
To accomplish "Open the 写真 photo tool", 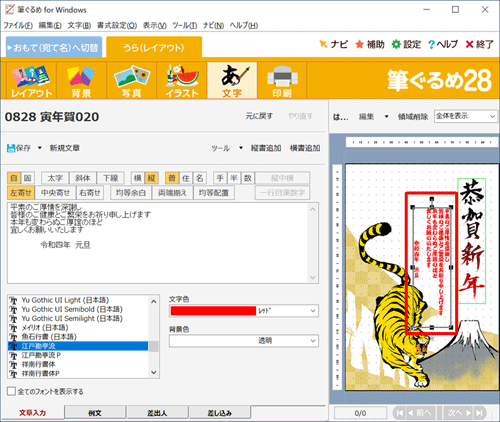I will [x=132, y=80].
